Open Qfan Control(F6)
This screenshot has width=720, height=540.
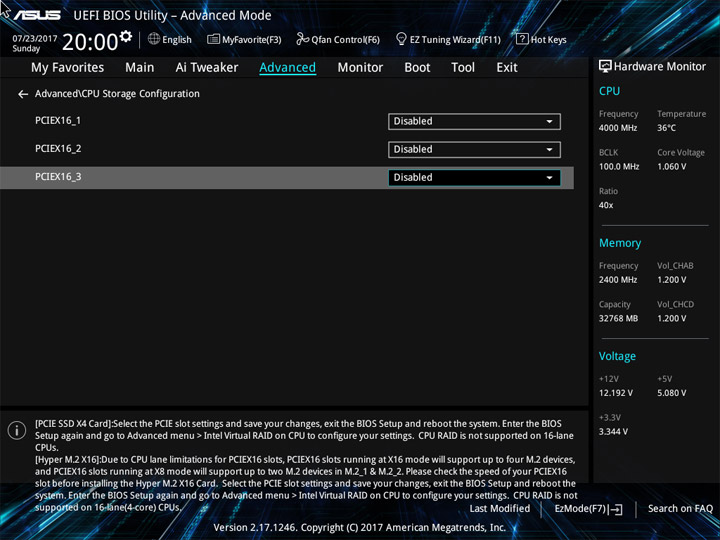[345, 40]
